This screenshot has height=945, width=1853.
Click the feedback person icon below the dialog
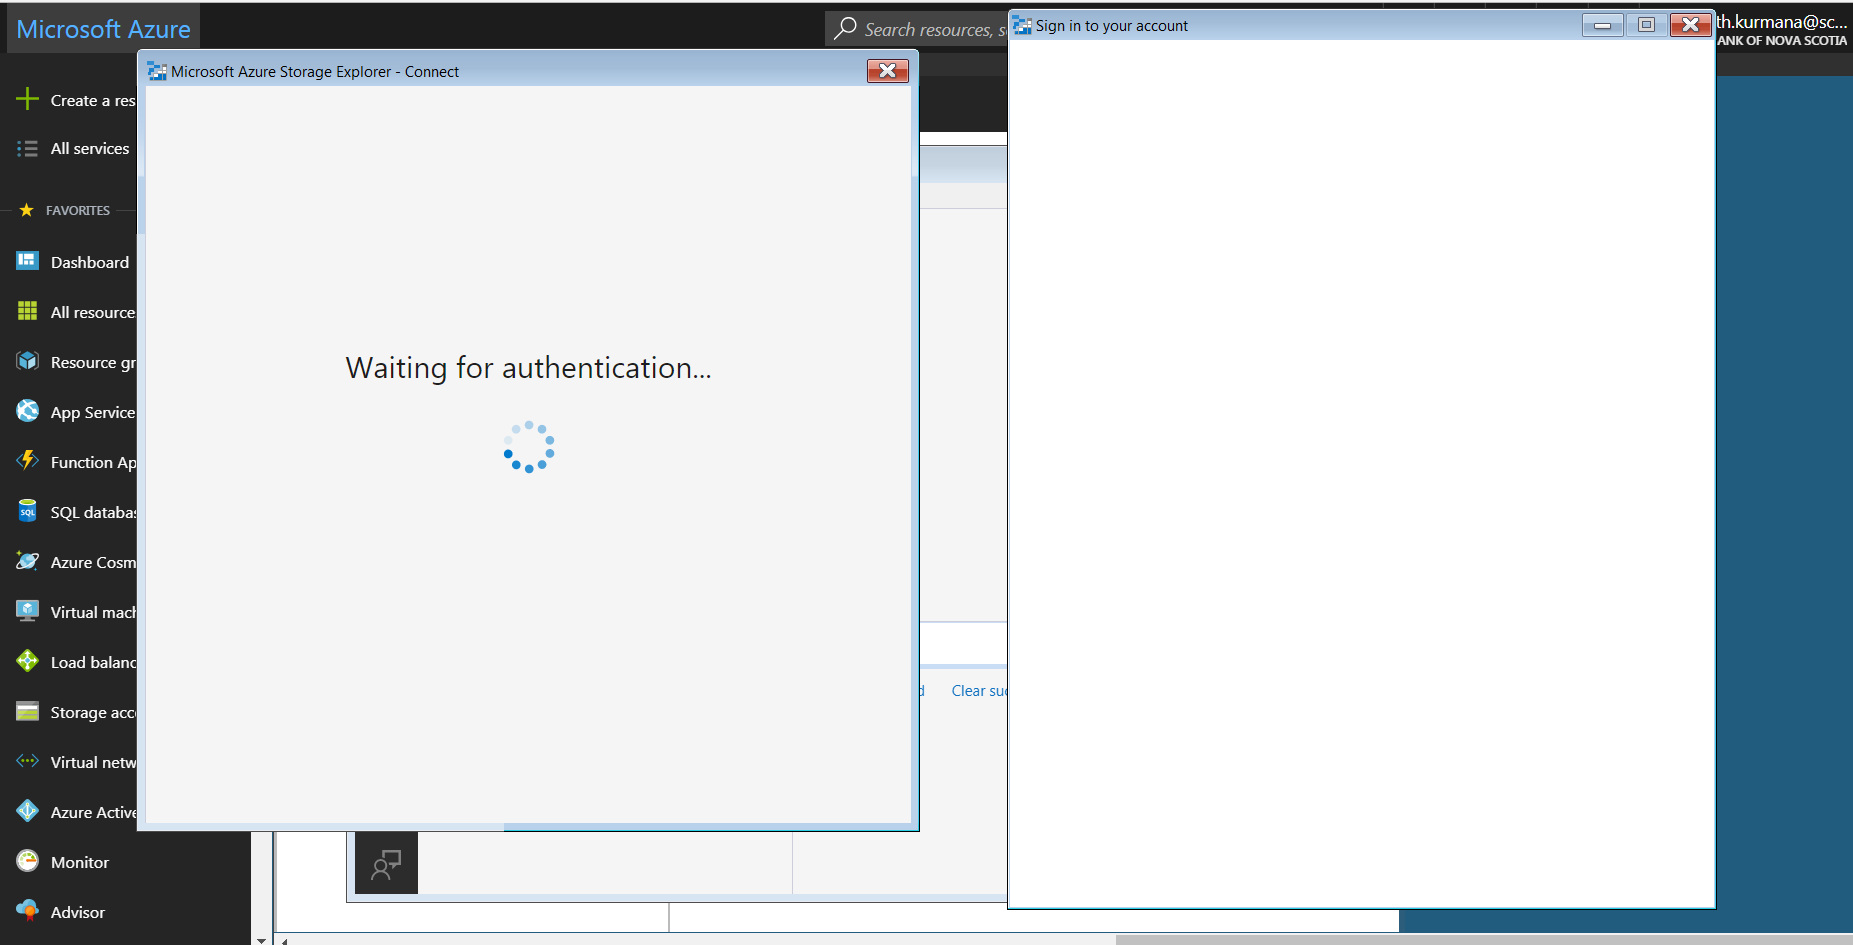point(386,863)
